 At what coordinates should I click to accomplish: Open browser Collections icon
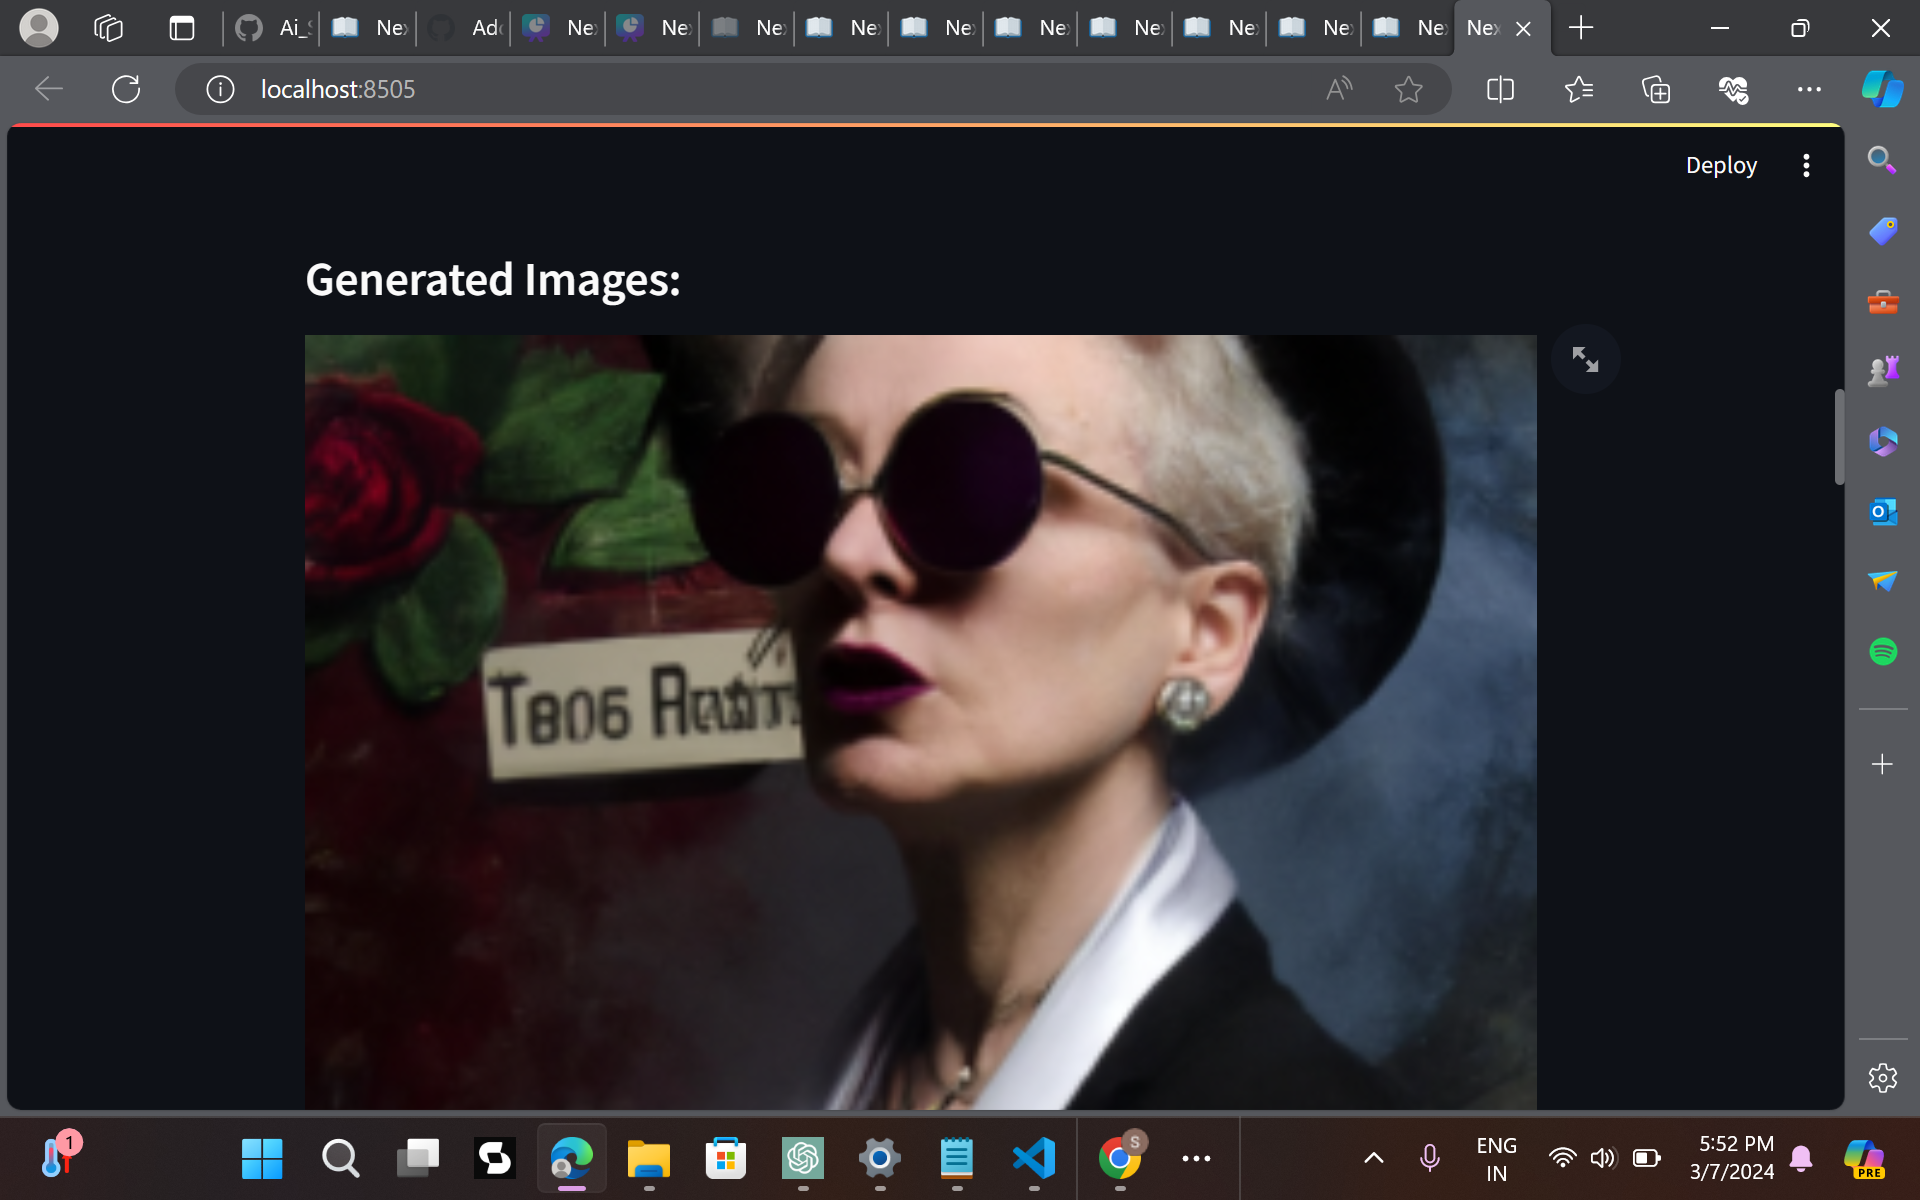click(x=1656, y=89)
